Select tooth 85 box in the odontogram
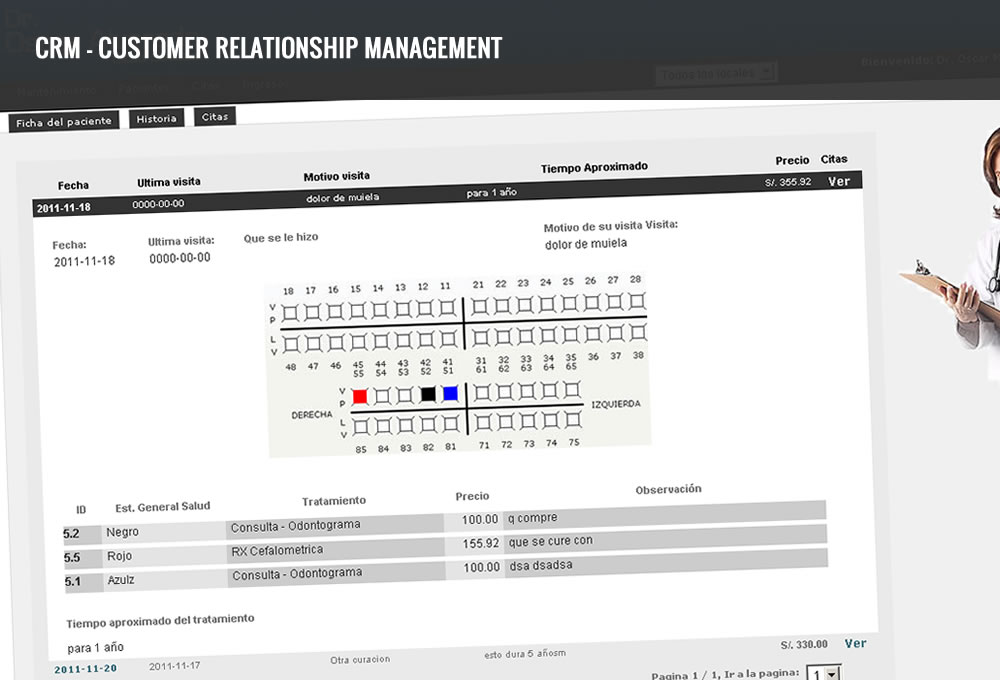This screenshot has width=1000, height=680. click(360, 427)
